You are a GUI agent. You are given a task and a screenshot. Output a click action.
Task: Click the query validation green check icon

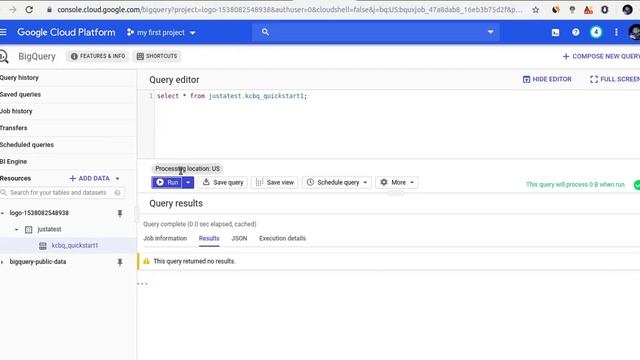pyautogui.click(x=637, y=184)
